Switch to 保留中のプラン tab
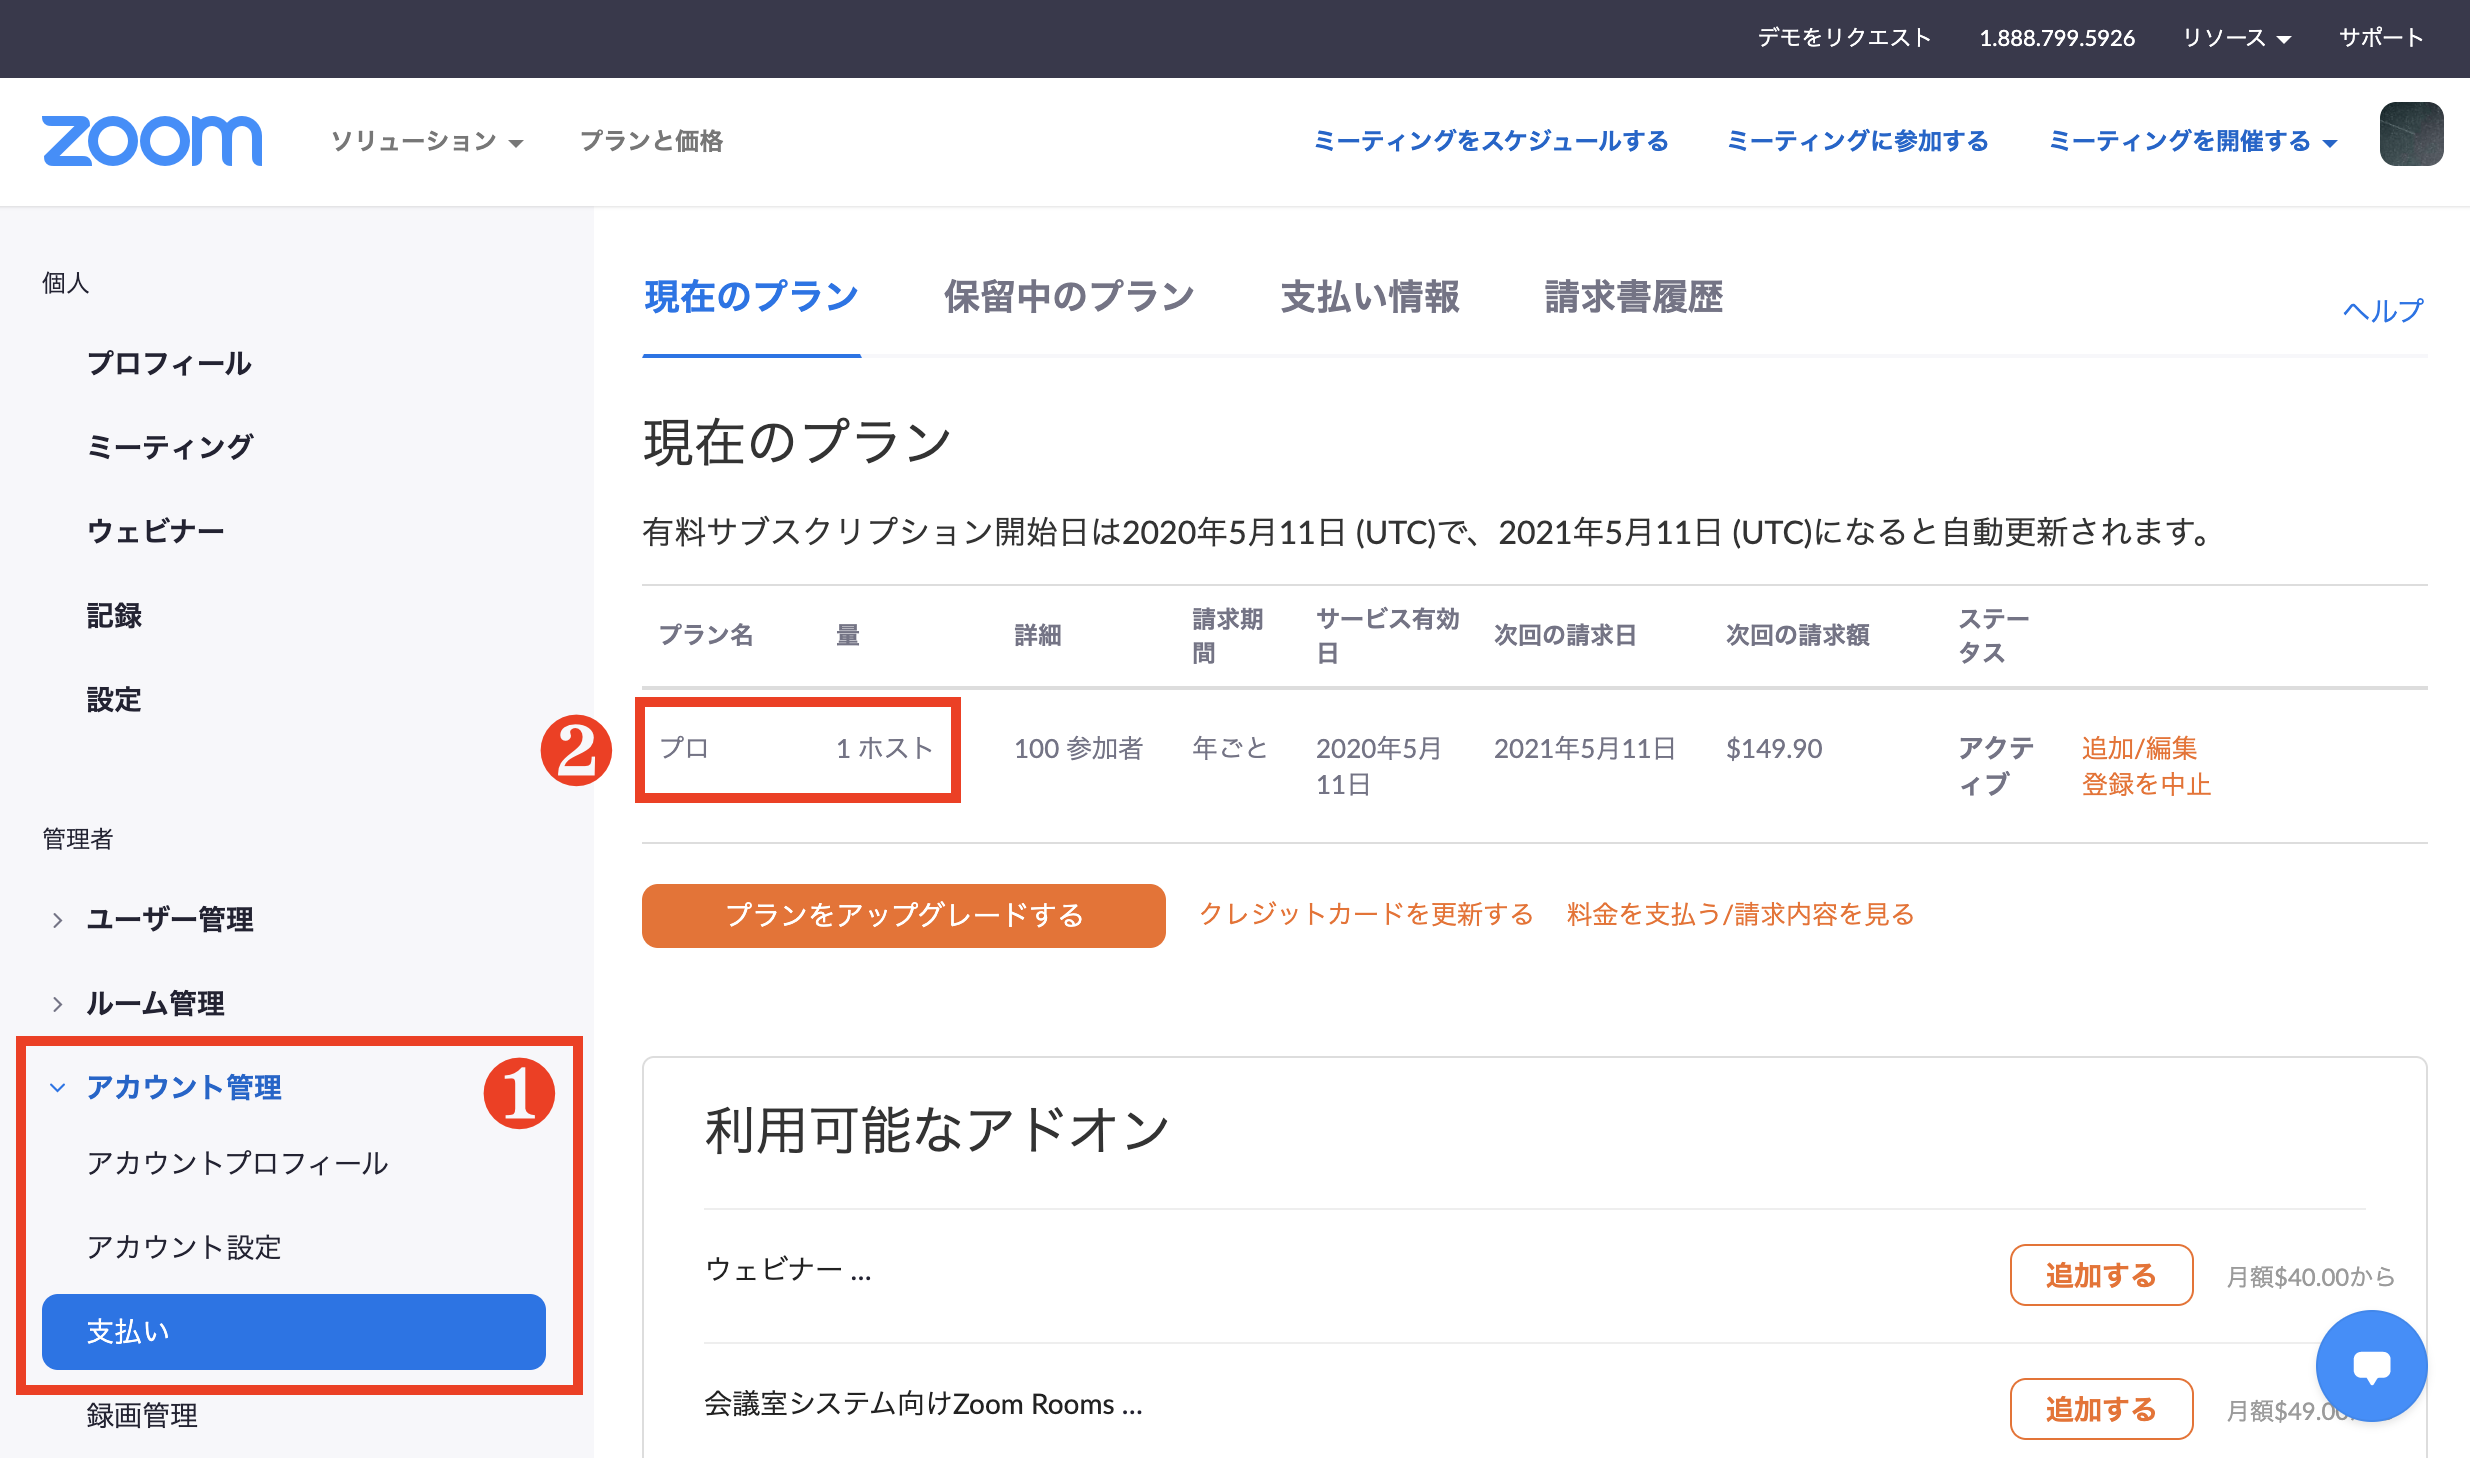This screenshot has height=1458, width=2470. 1069,298
